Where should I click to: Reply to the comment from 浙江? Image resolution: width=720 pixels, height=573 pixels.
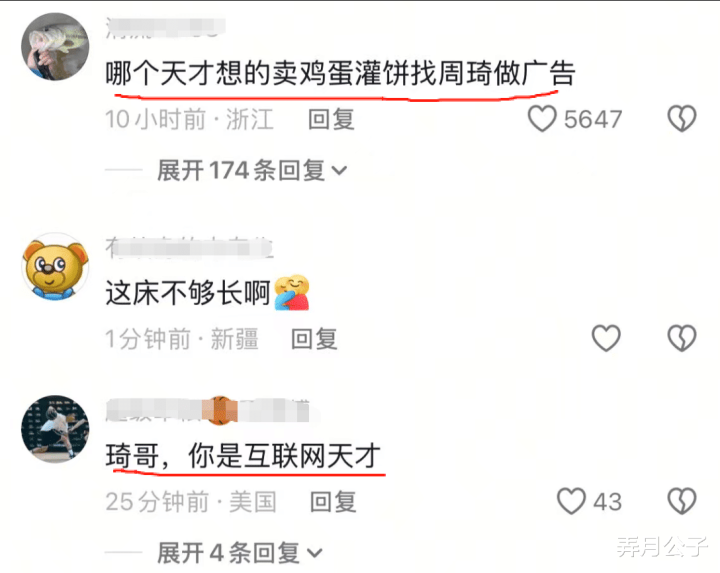(331, 119)
